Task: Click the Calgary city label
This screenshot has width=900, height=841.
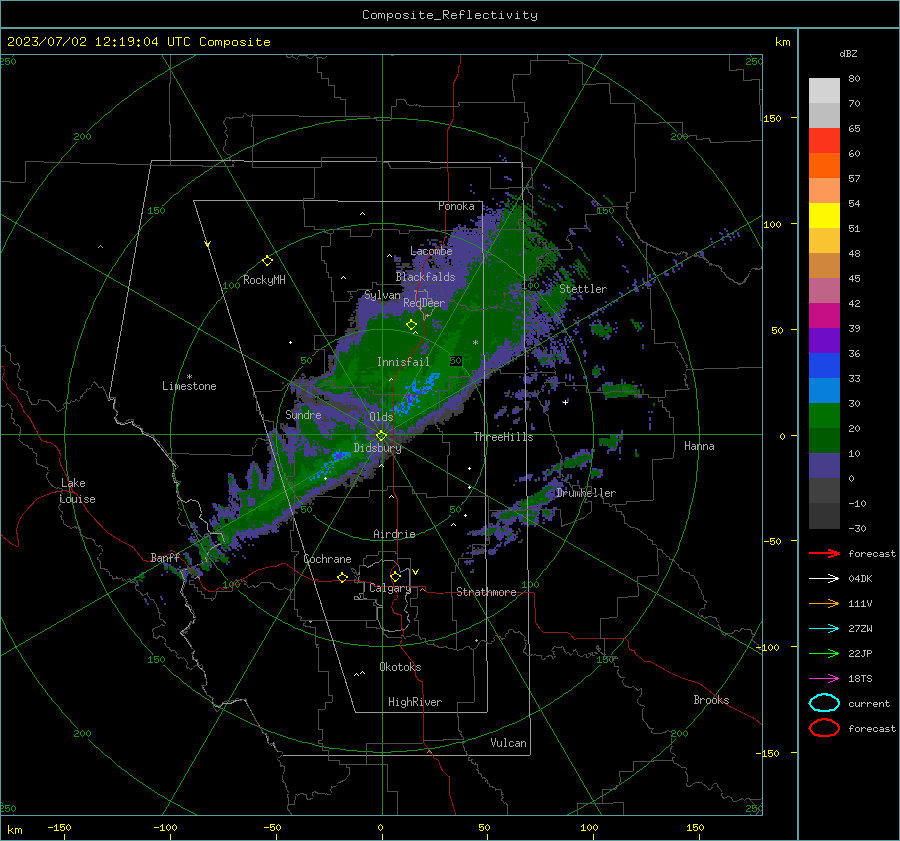Action: 390,588
